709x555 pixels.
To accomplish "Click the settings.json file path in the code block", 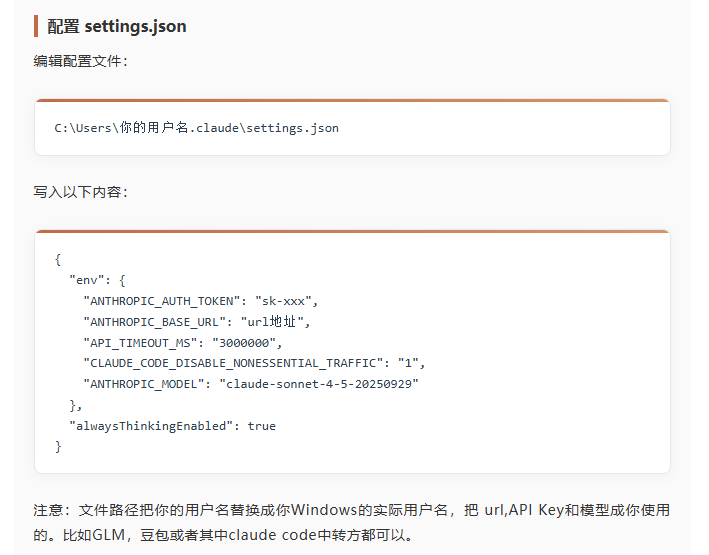I will point(197,128).
